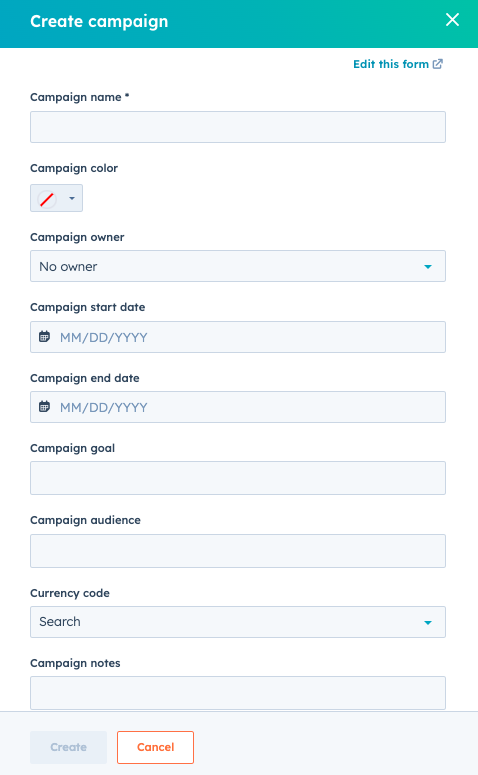Focus the Campaign name input field

coord(238,127)
